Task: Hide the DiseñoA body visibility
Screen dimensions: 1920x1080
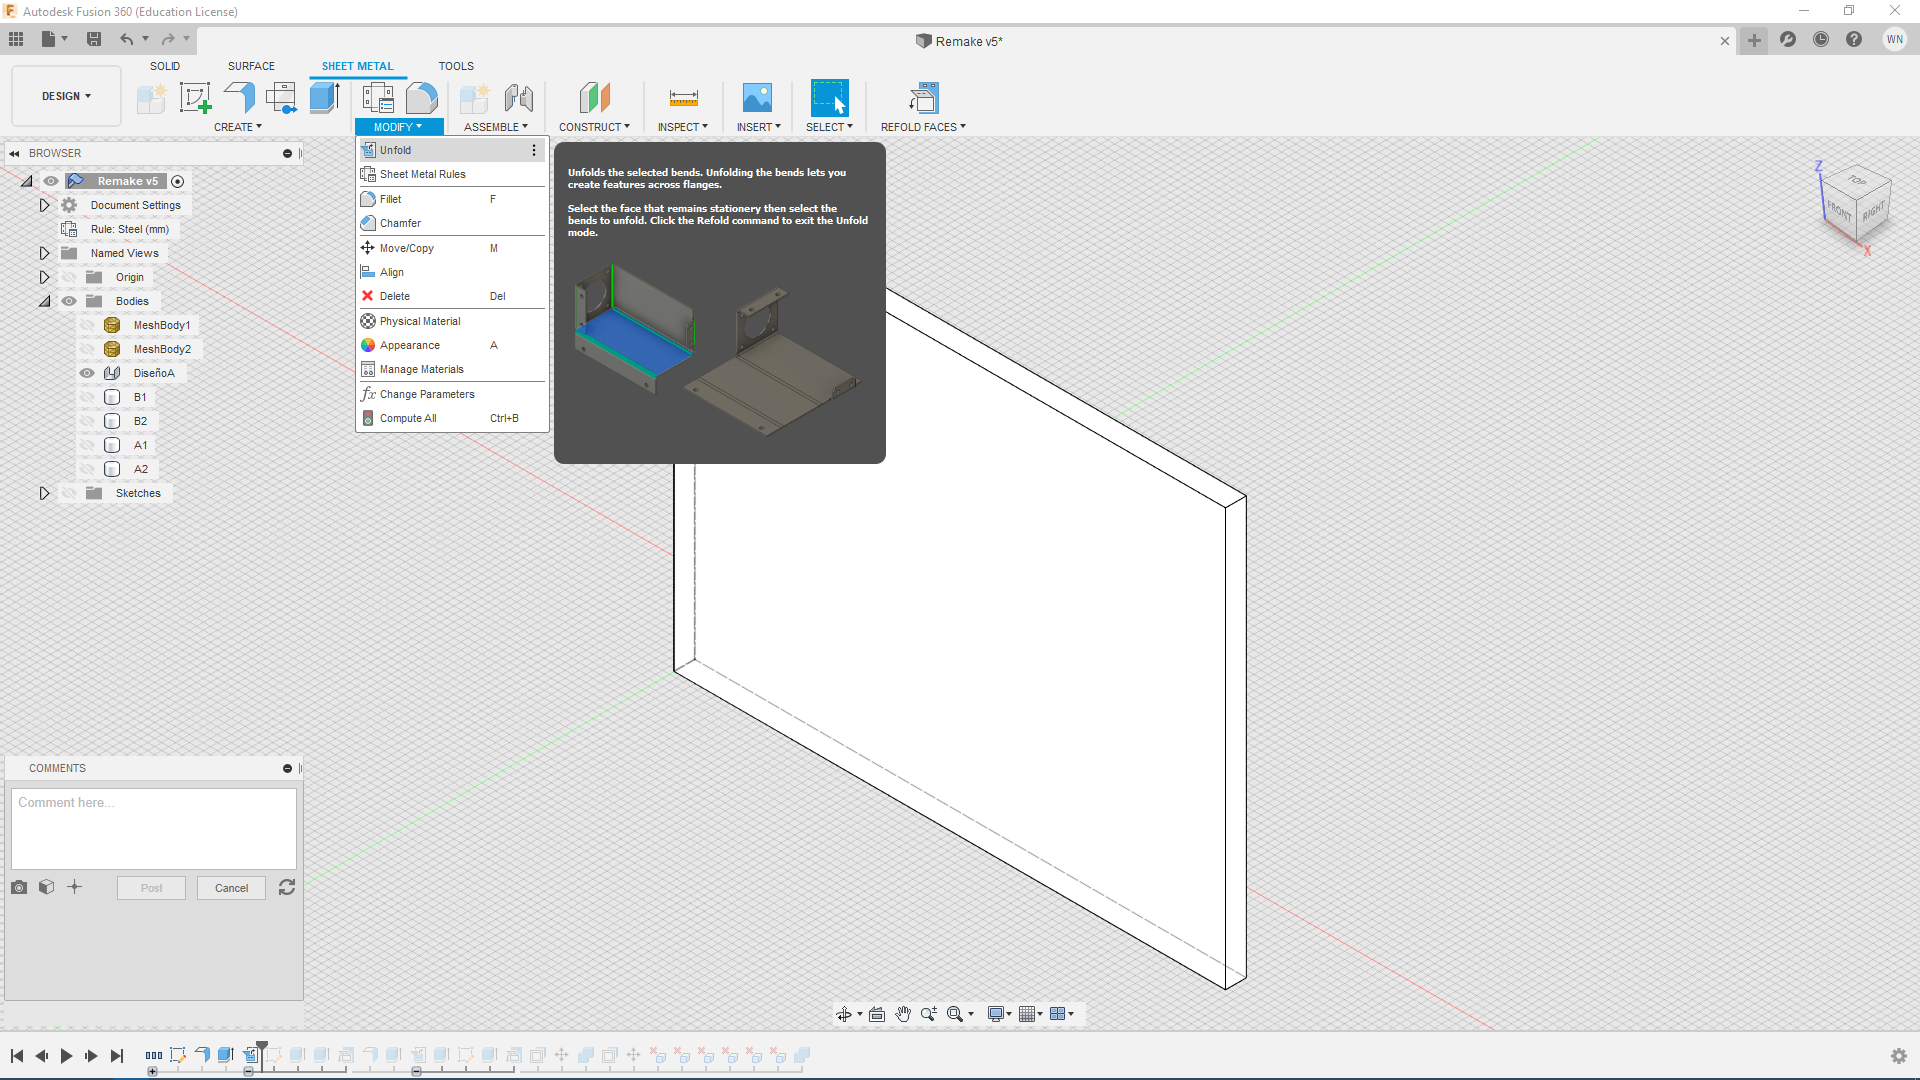Action: click(87, 373)
